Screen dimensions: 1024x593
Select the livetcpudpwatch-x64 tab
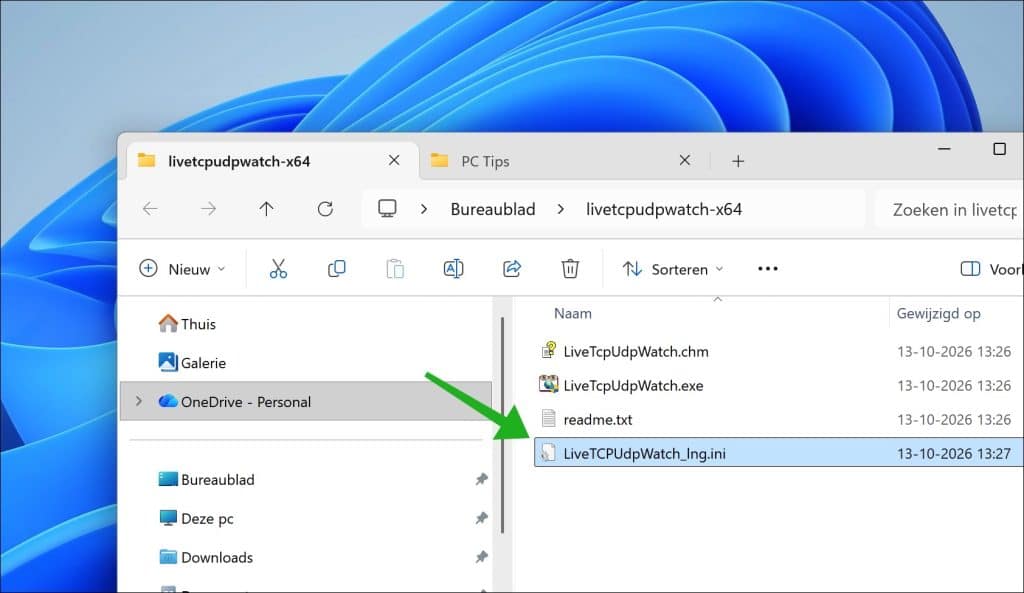[x=272, y=161]
